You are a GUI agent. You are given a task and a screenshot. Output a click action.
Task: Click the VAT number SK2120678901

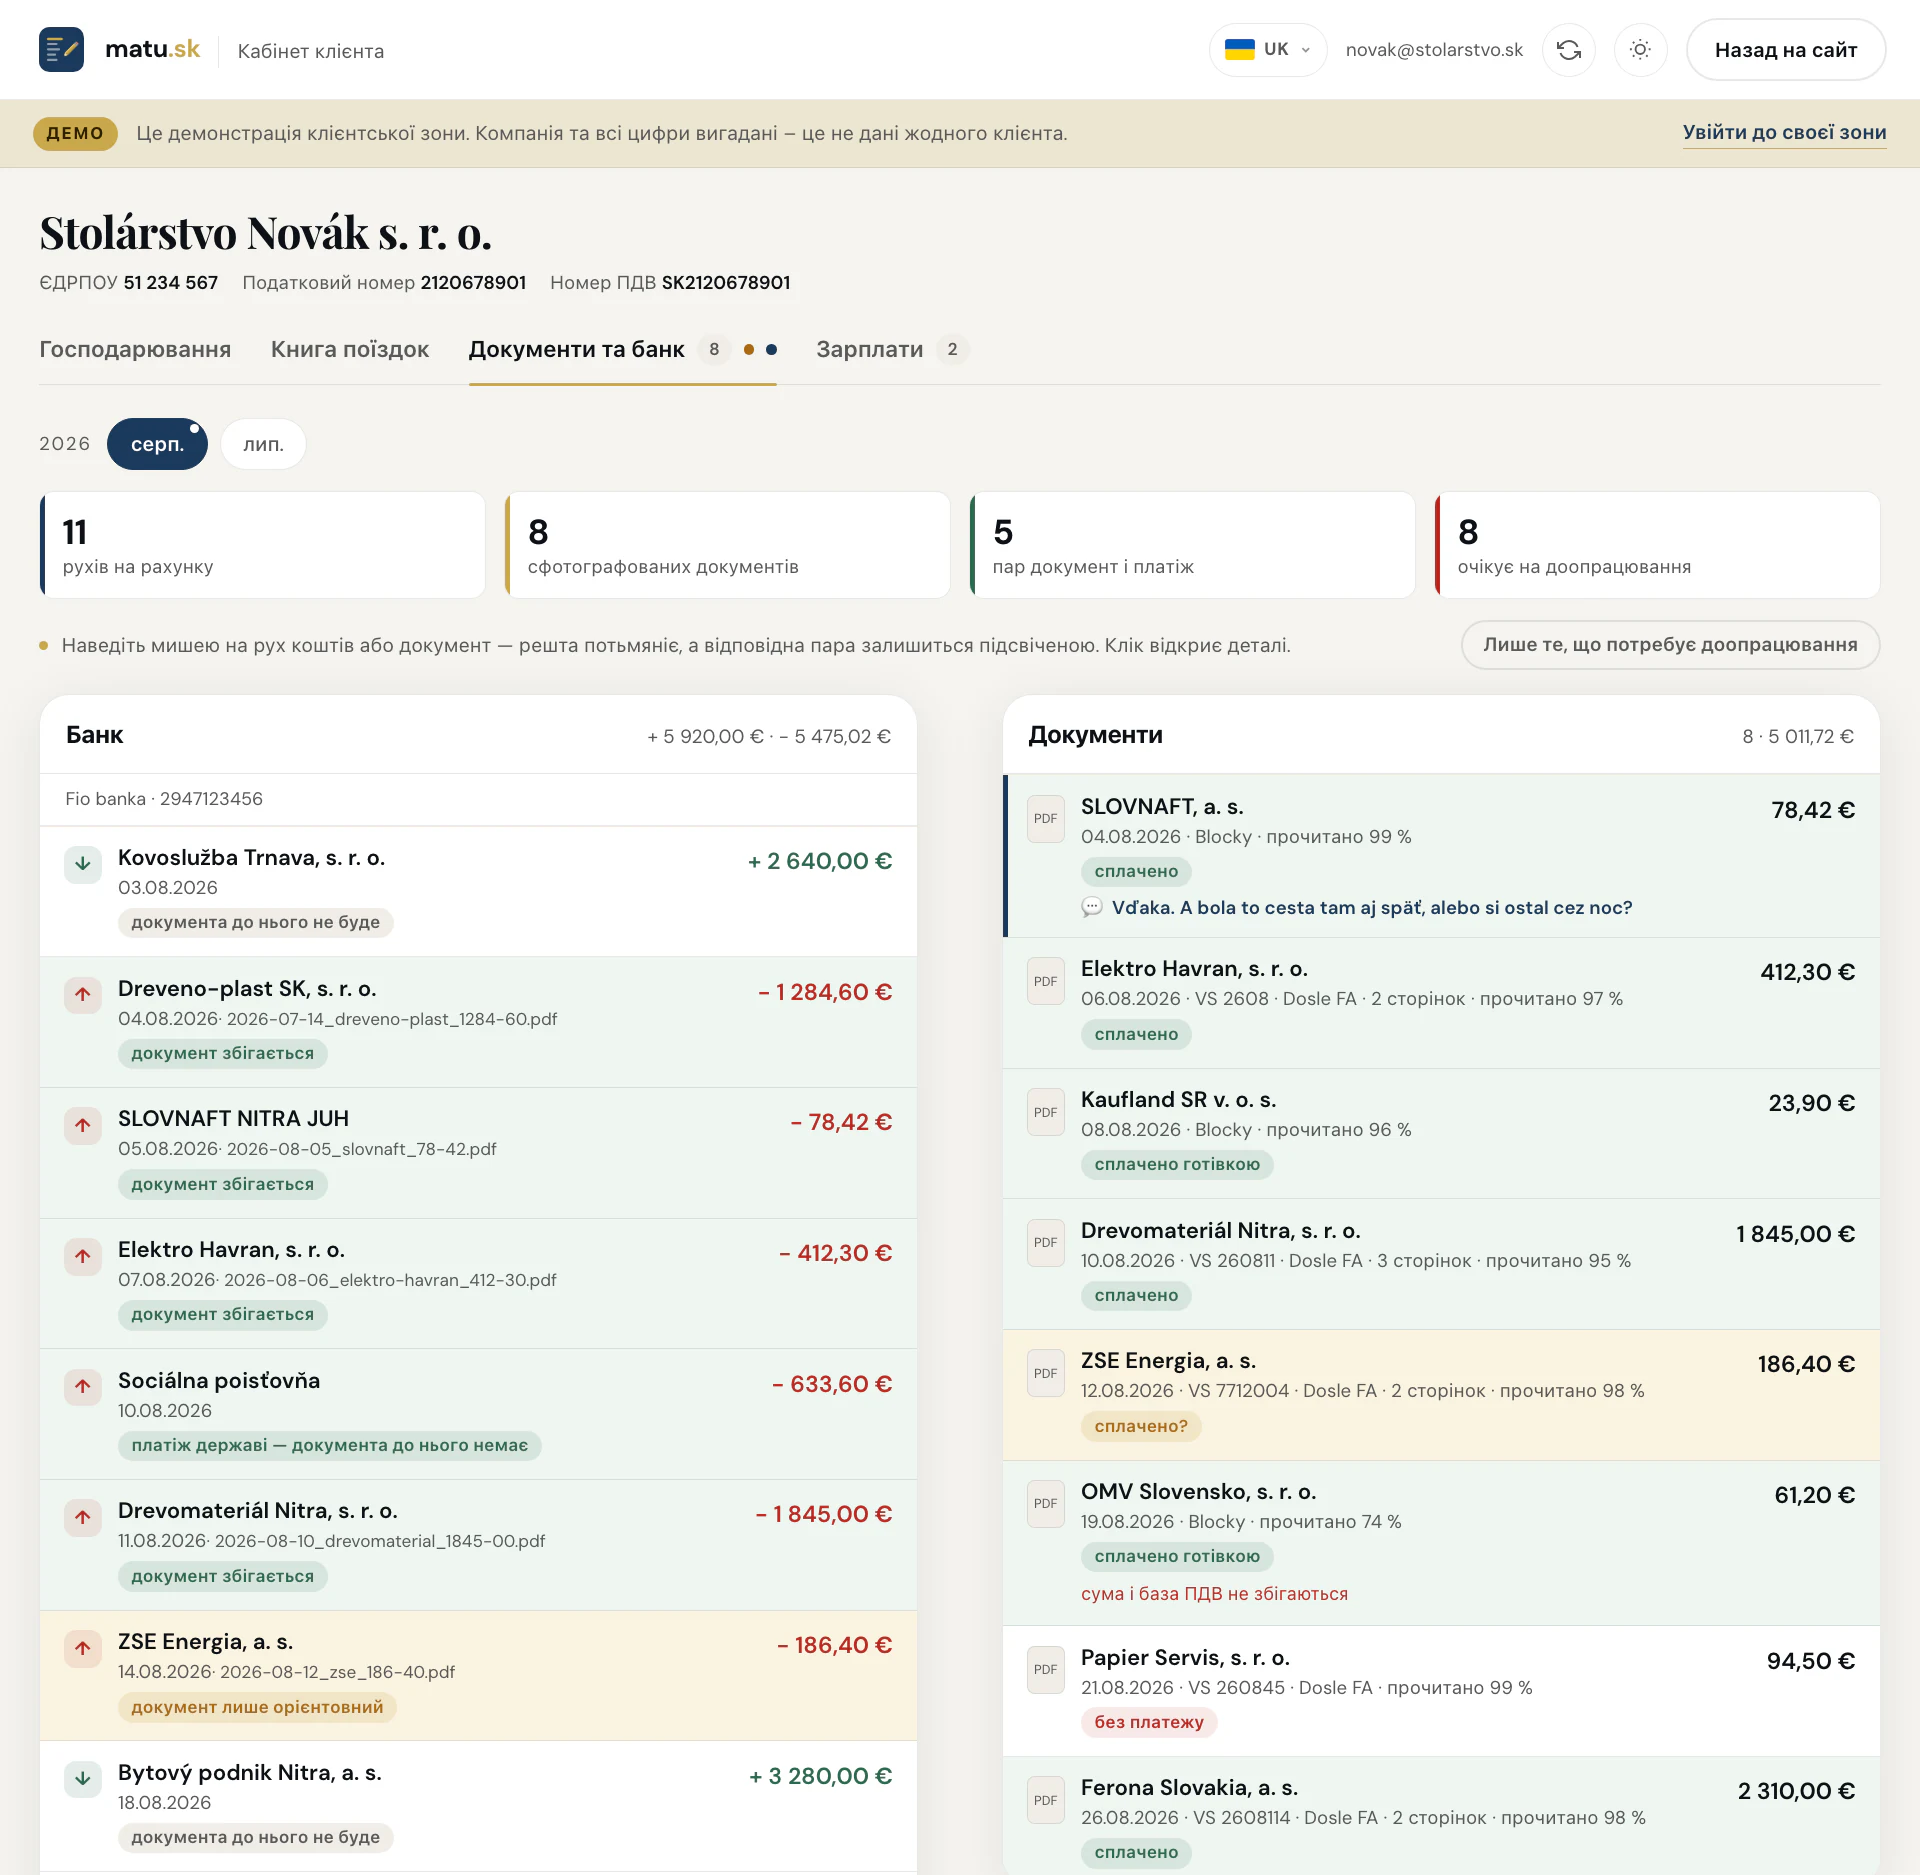tap(726, 283)
